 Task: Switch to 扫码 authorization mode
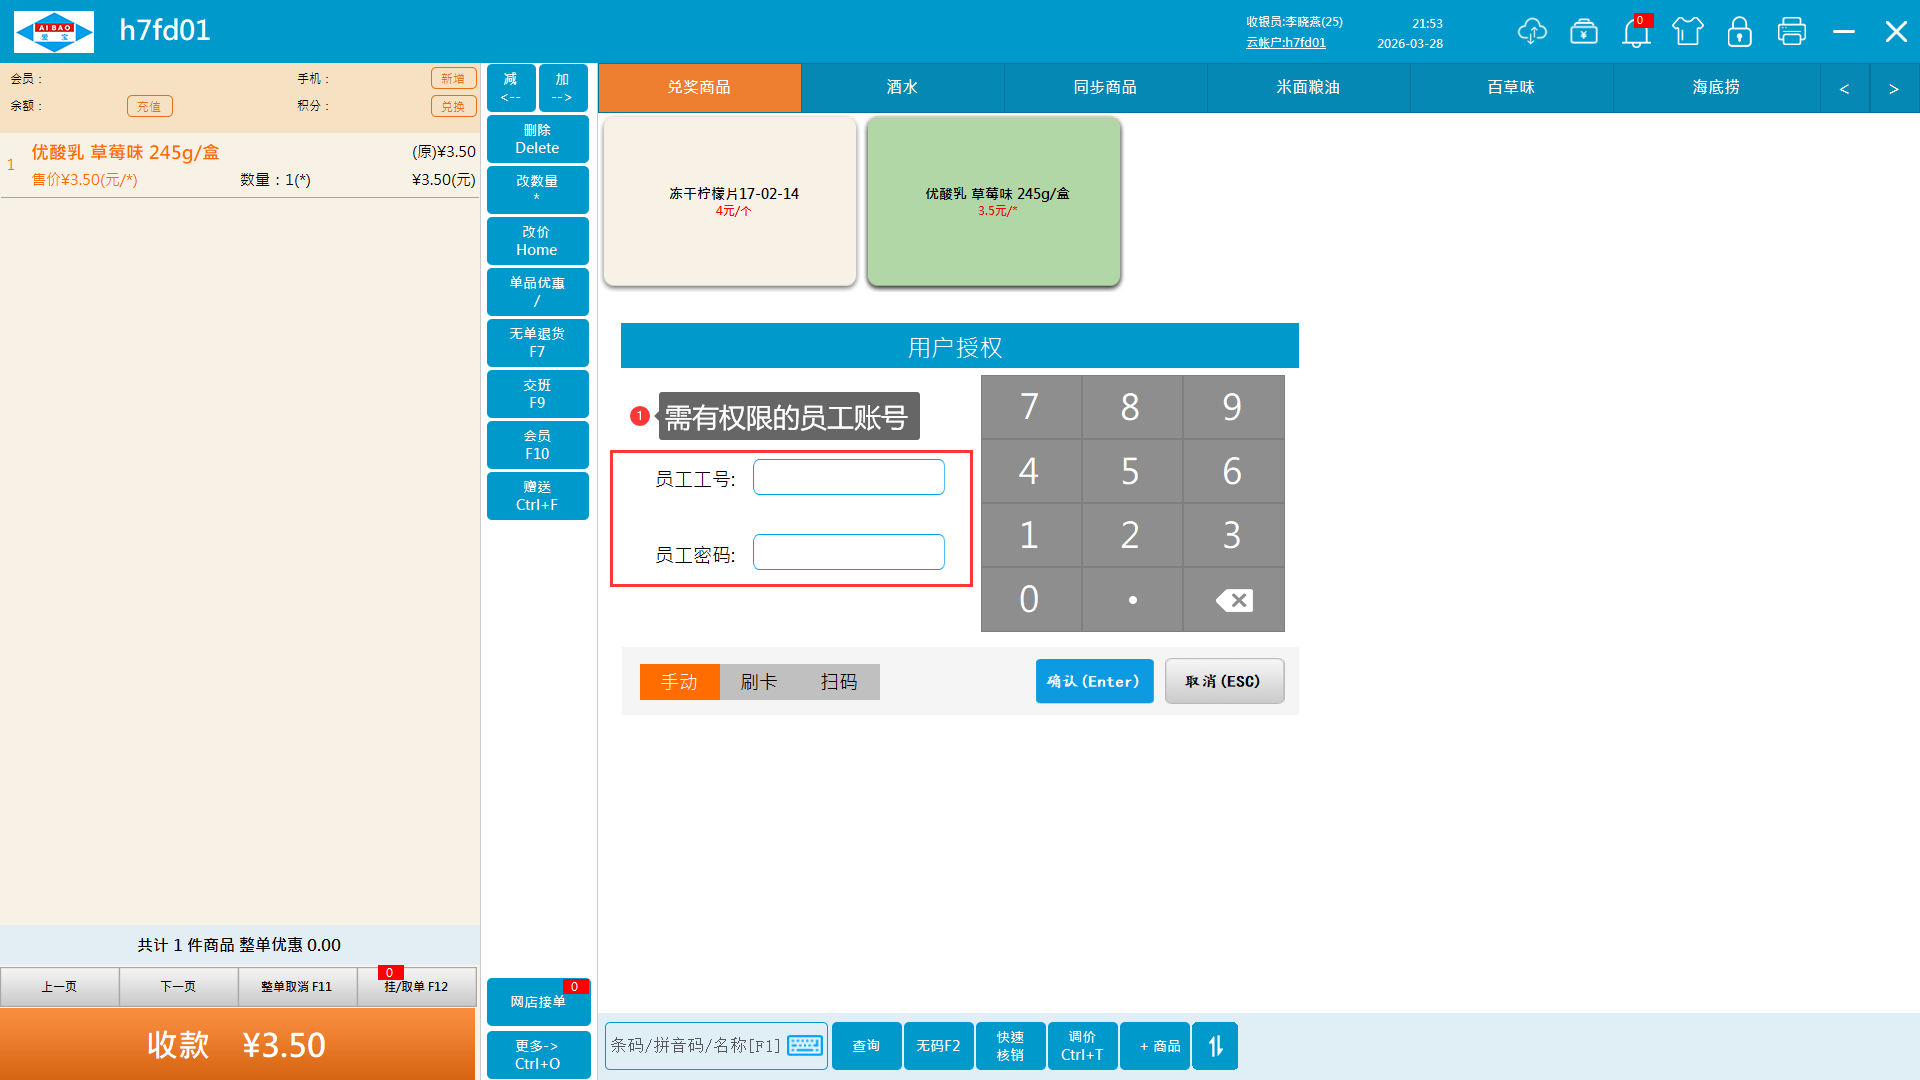[839, 682]
